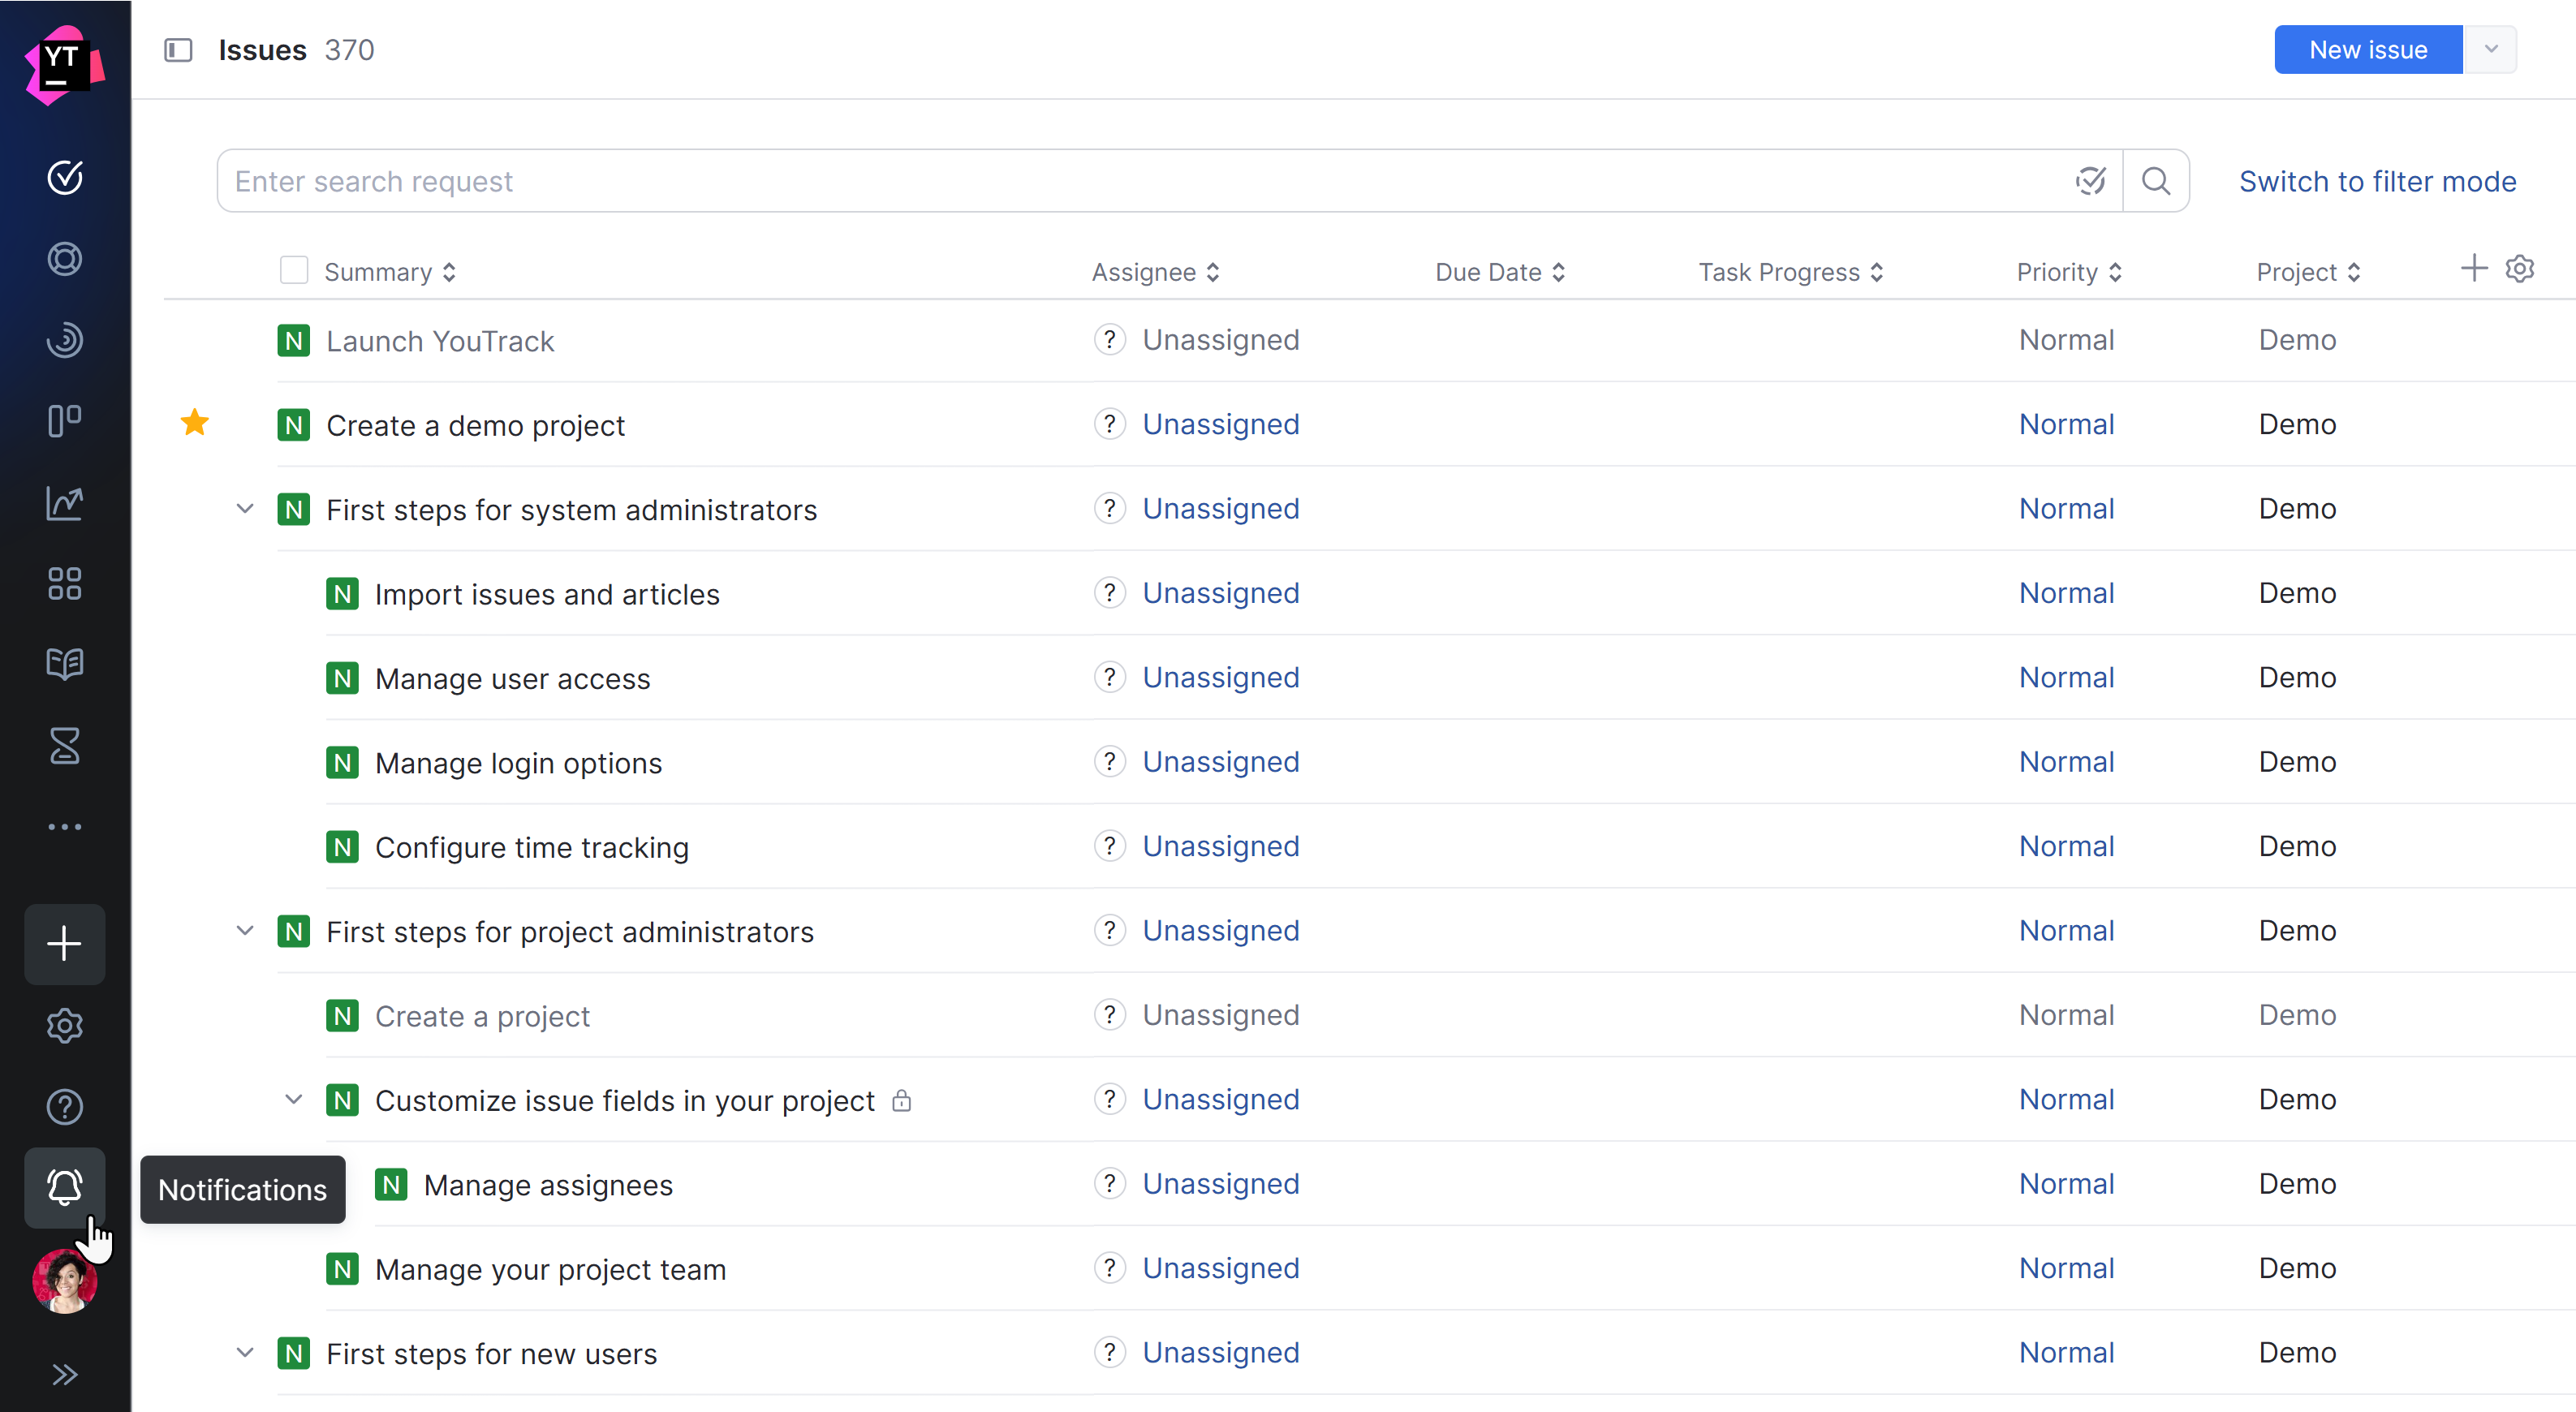Click the Help question mark sidebar icon
This screenshot has width=2576, height=1412.
65,1107
